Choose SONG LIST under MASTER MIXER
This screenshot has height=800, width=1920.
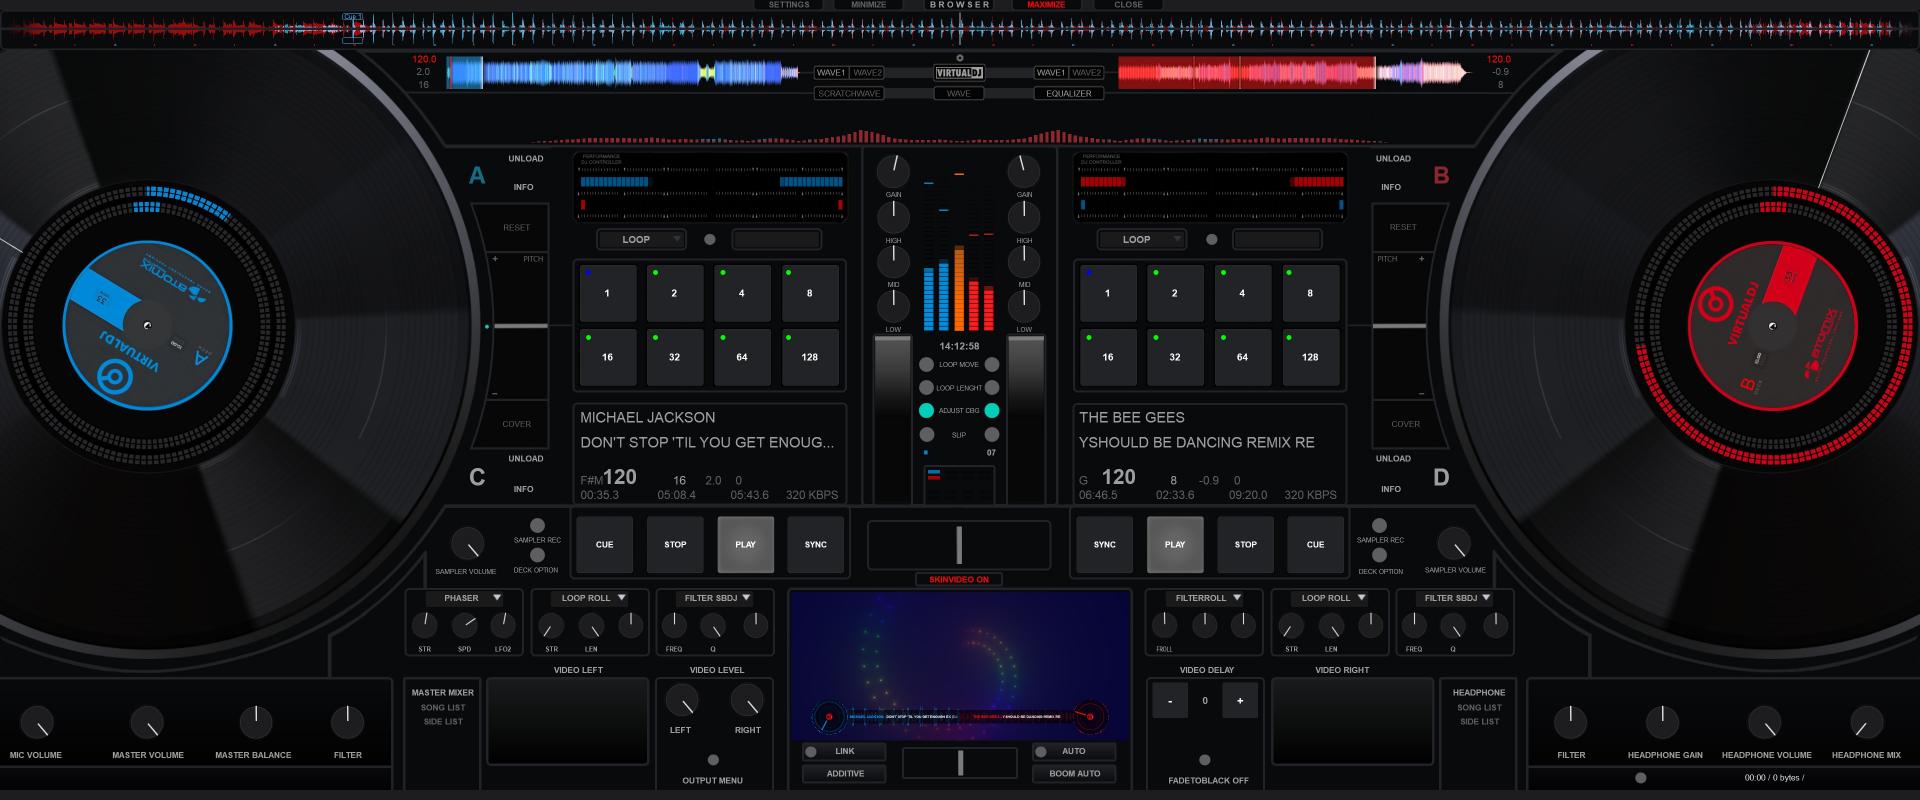(443, 707)
